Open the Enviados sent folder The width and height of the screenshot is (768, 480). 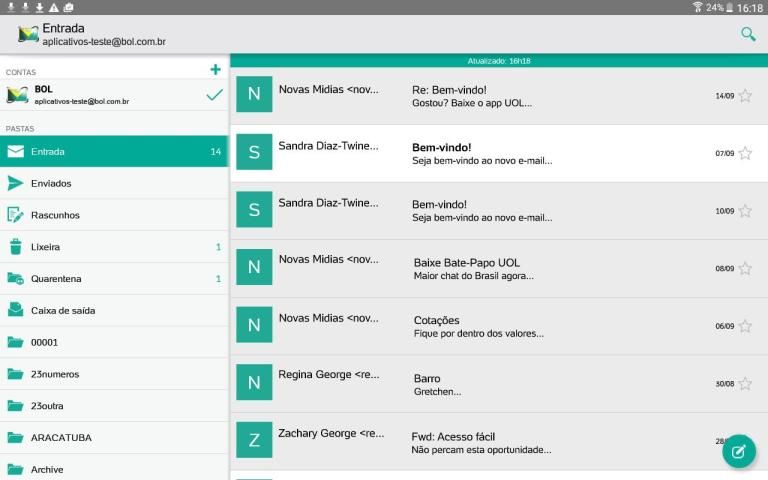click(114, 183)
